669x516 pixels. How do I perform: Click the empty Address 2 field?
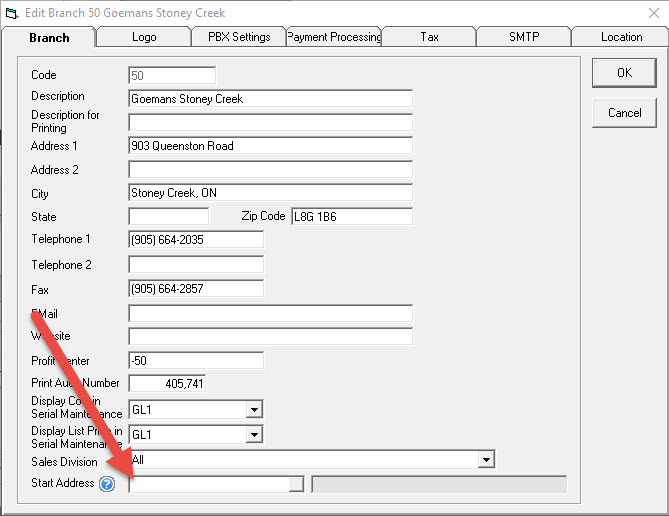pyautogui.click(x=271, y=169)
